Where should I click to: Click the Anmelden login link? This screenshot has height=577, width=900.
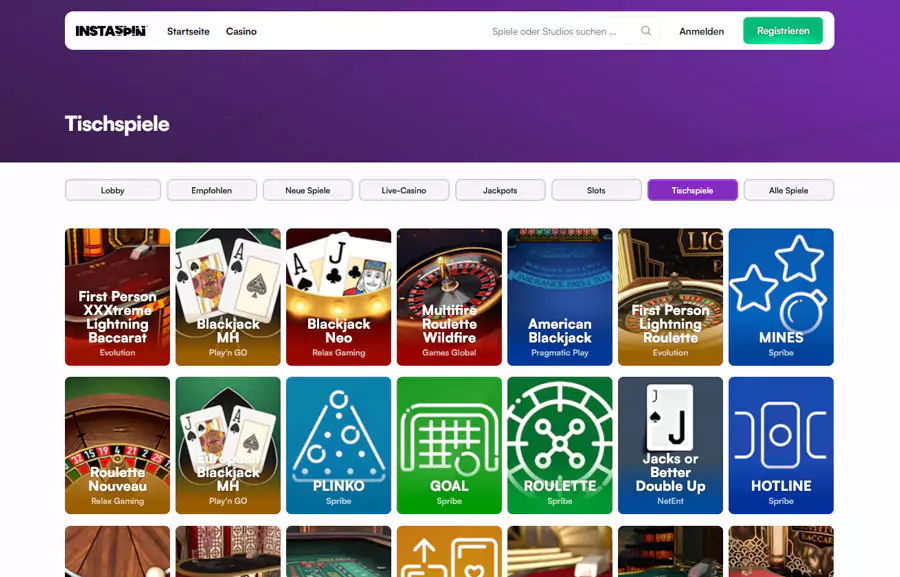pyautogui.click(x=701, y=31)
